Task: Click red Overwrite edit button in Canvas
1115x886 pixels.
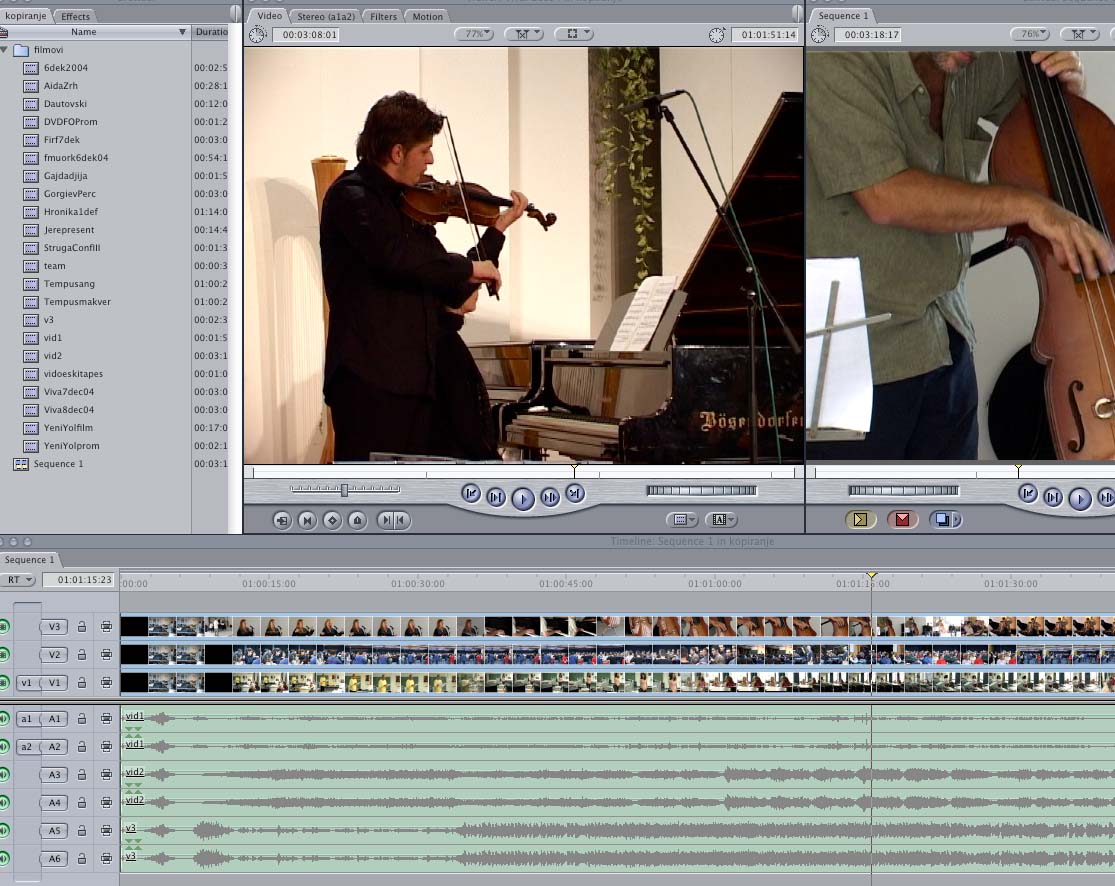Action: 902,520
